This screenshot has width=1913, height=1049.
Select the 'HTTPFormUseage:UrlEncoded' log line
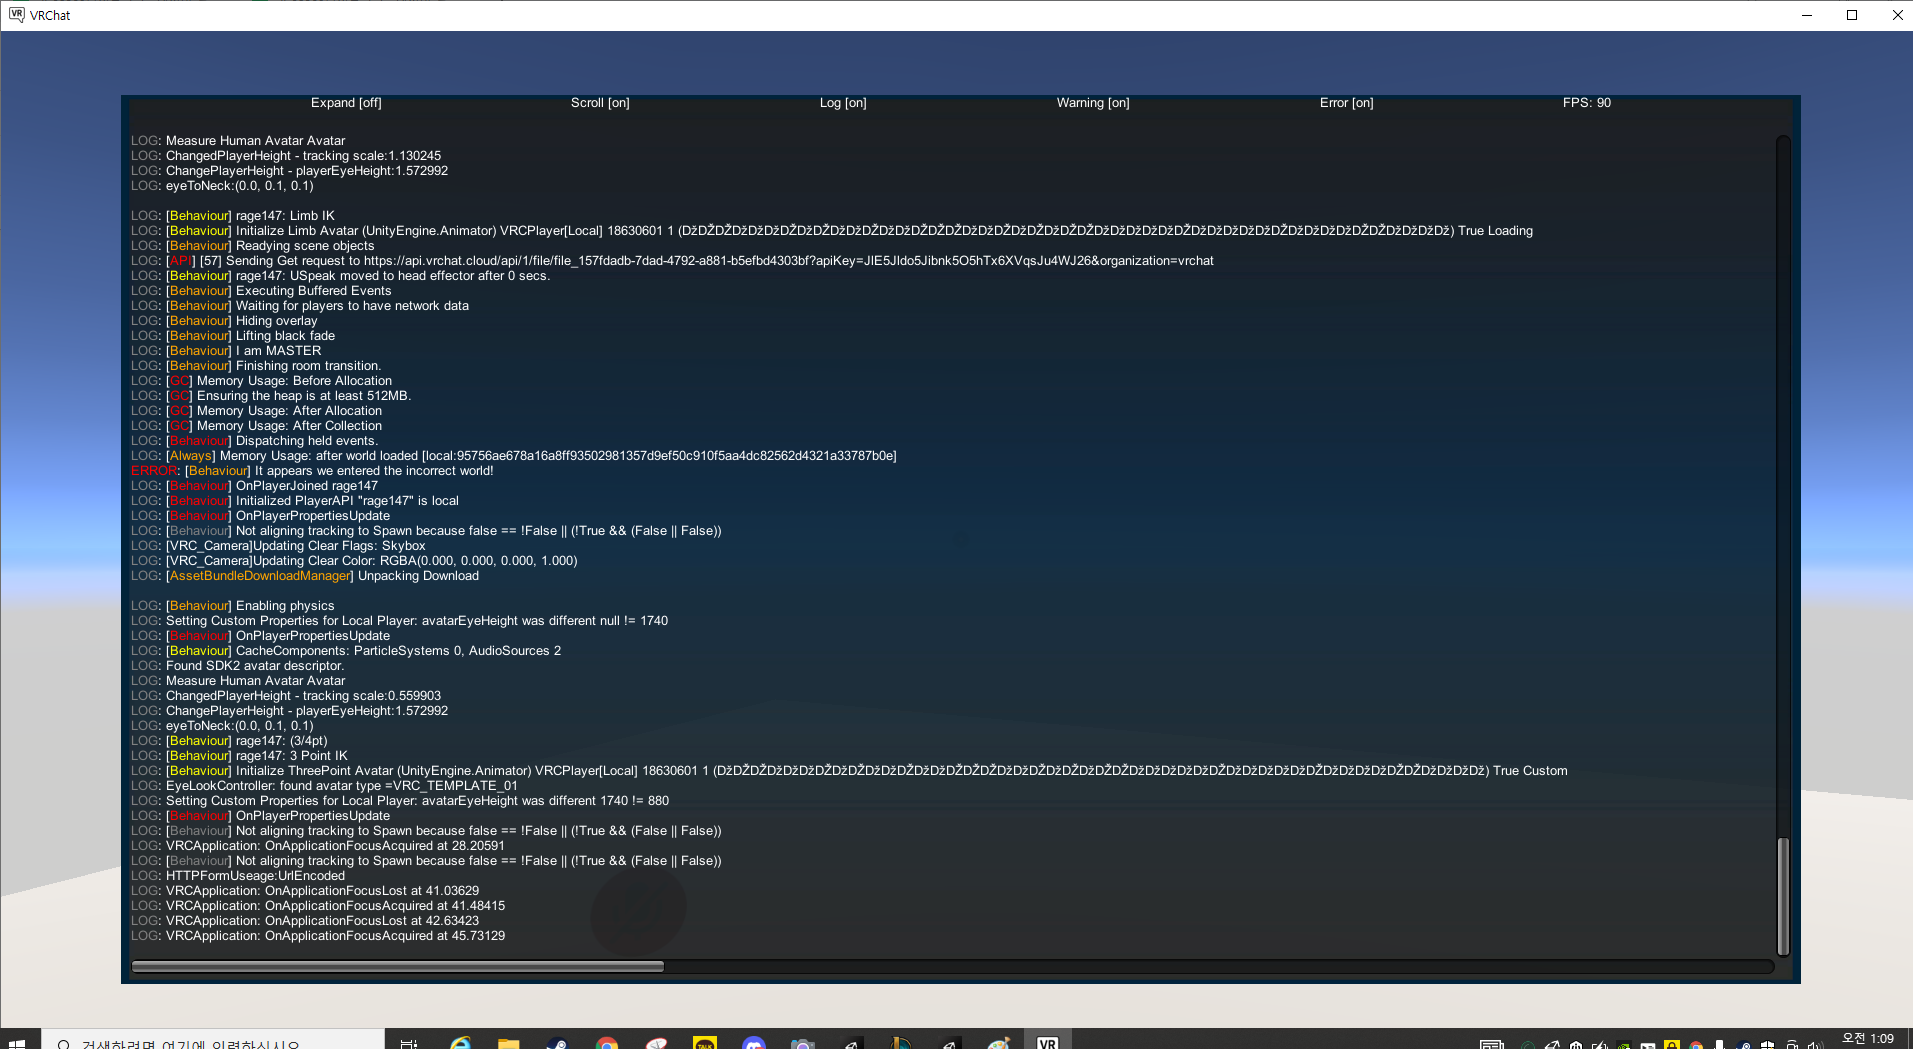(x=238, y=876)
